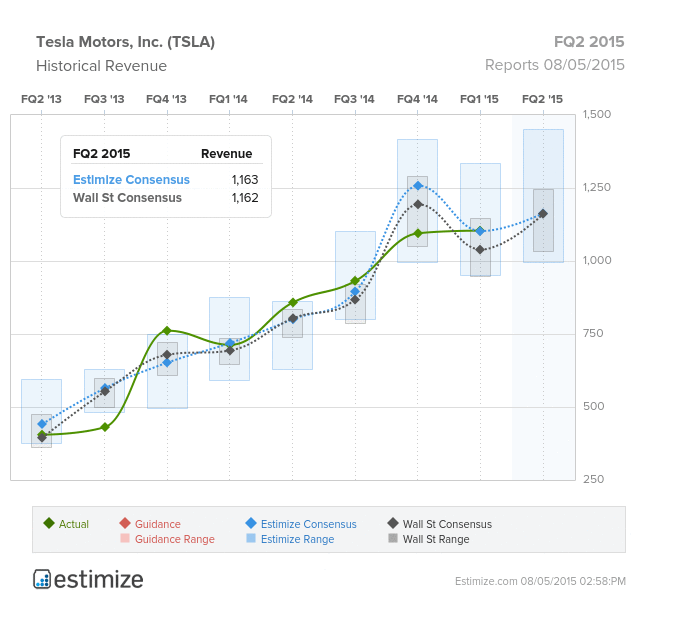
Task: Click the blue Estimize Range legend square
Action: point(251,538)
